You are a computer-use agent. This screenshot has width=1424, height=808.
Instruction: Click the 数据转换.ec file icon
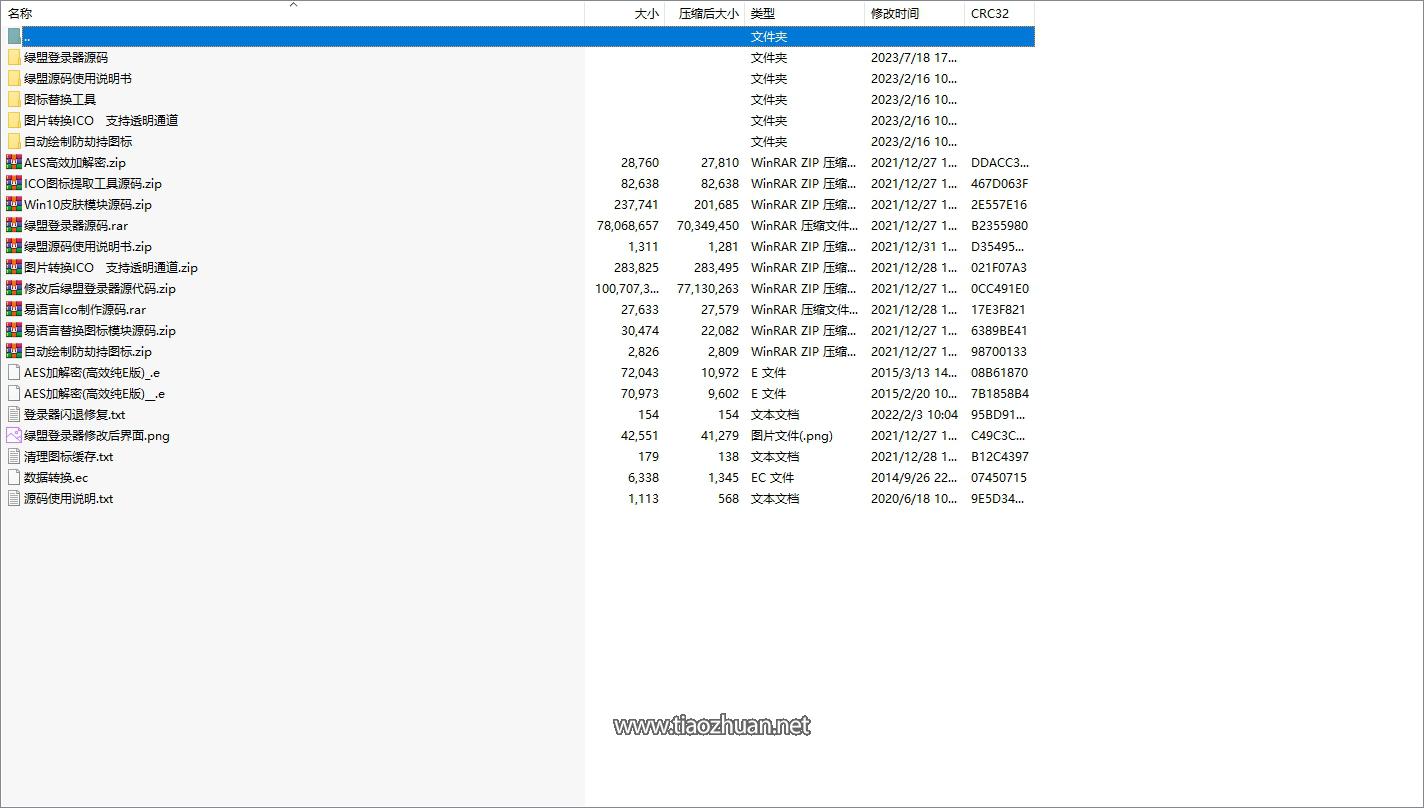pos(13,477)
